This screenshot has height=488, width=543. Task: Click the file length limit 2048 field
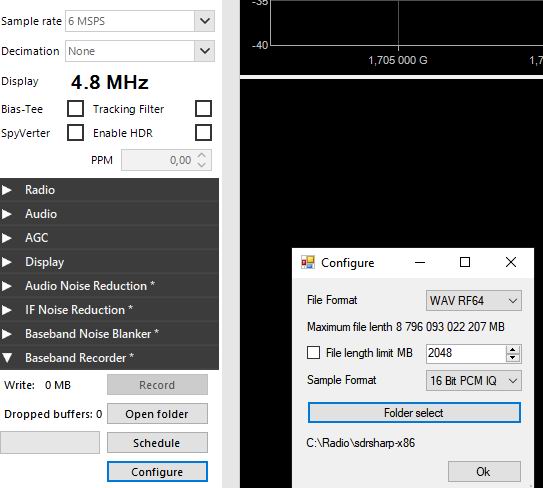(x=466, y=353)
